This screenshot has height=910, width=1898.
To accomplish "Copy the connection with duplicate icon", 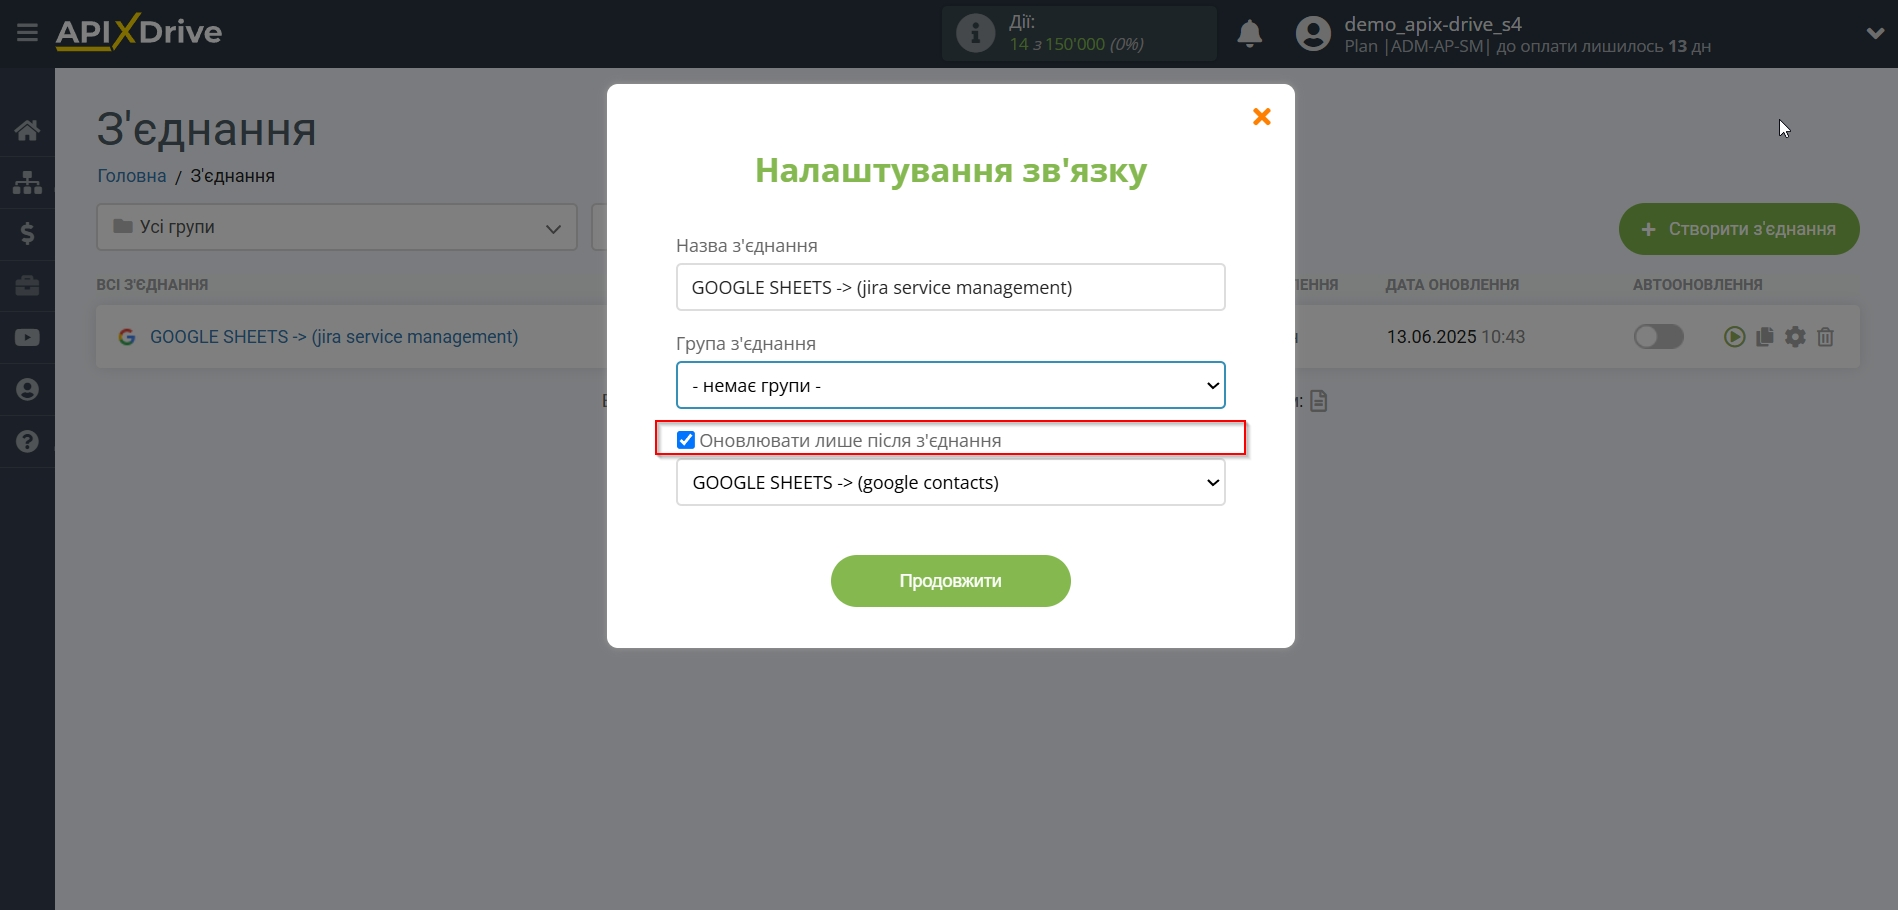I will (x=1765, y=337).
